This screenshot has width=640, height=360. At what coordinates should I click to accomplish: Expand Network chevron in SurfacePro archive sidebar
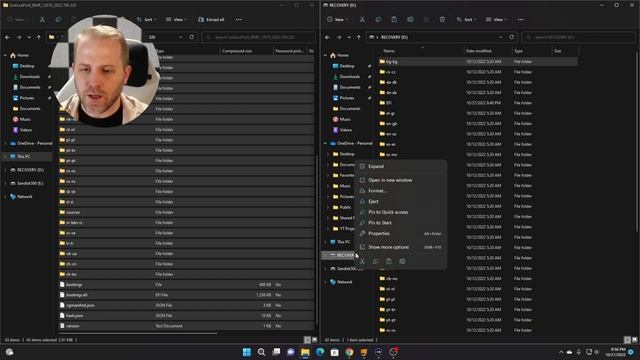tap(5, 196)
